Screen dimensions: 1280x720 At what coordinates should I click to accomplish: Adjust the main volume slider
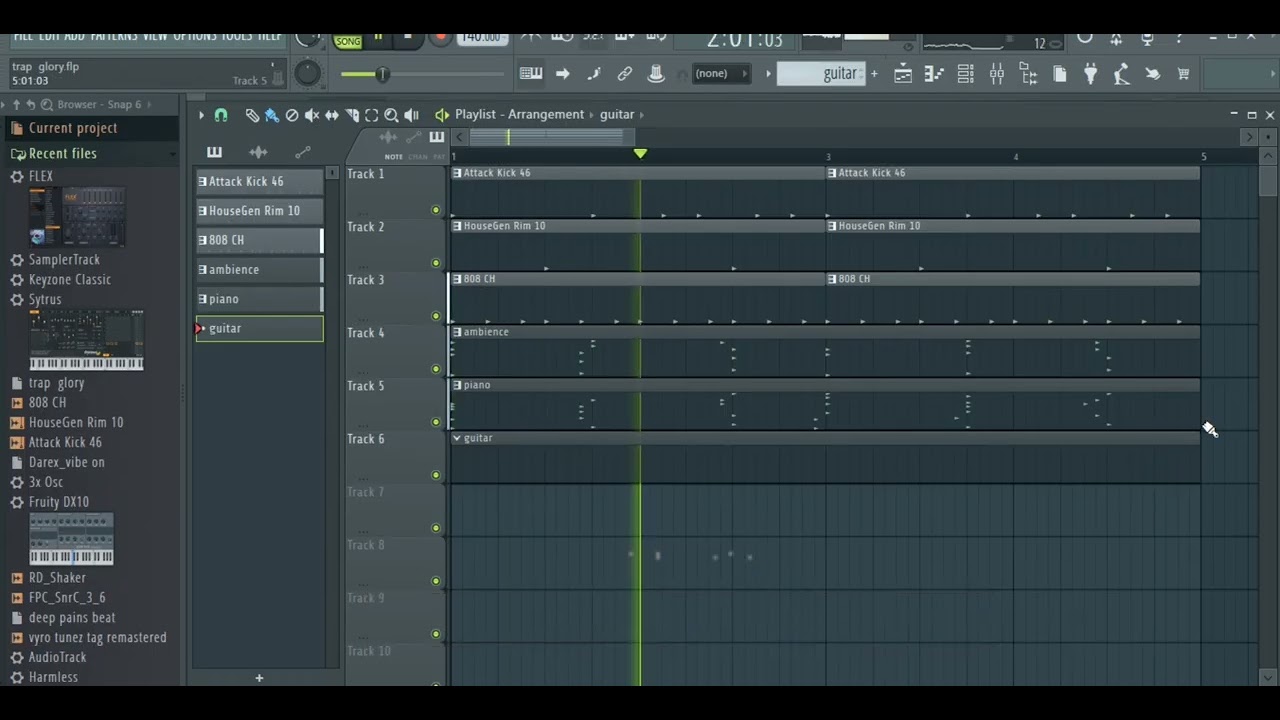pos(421,74)
